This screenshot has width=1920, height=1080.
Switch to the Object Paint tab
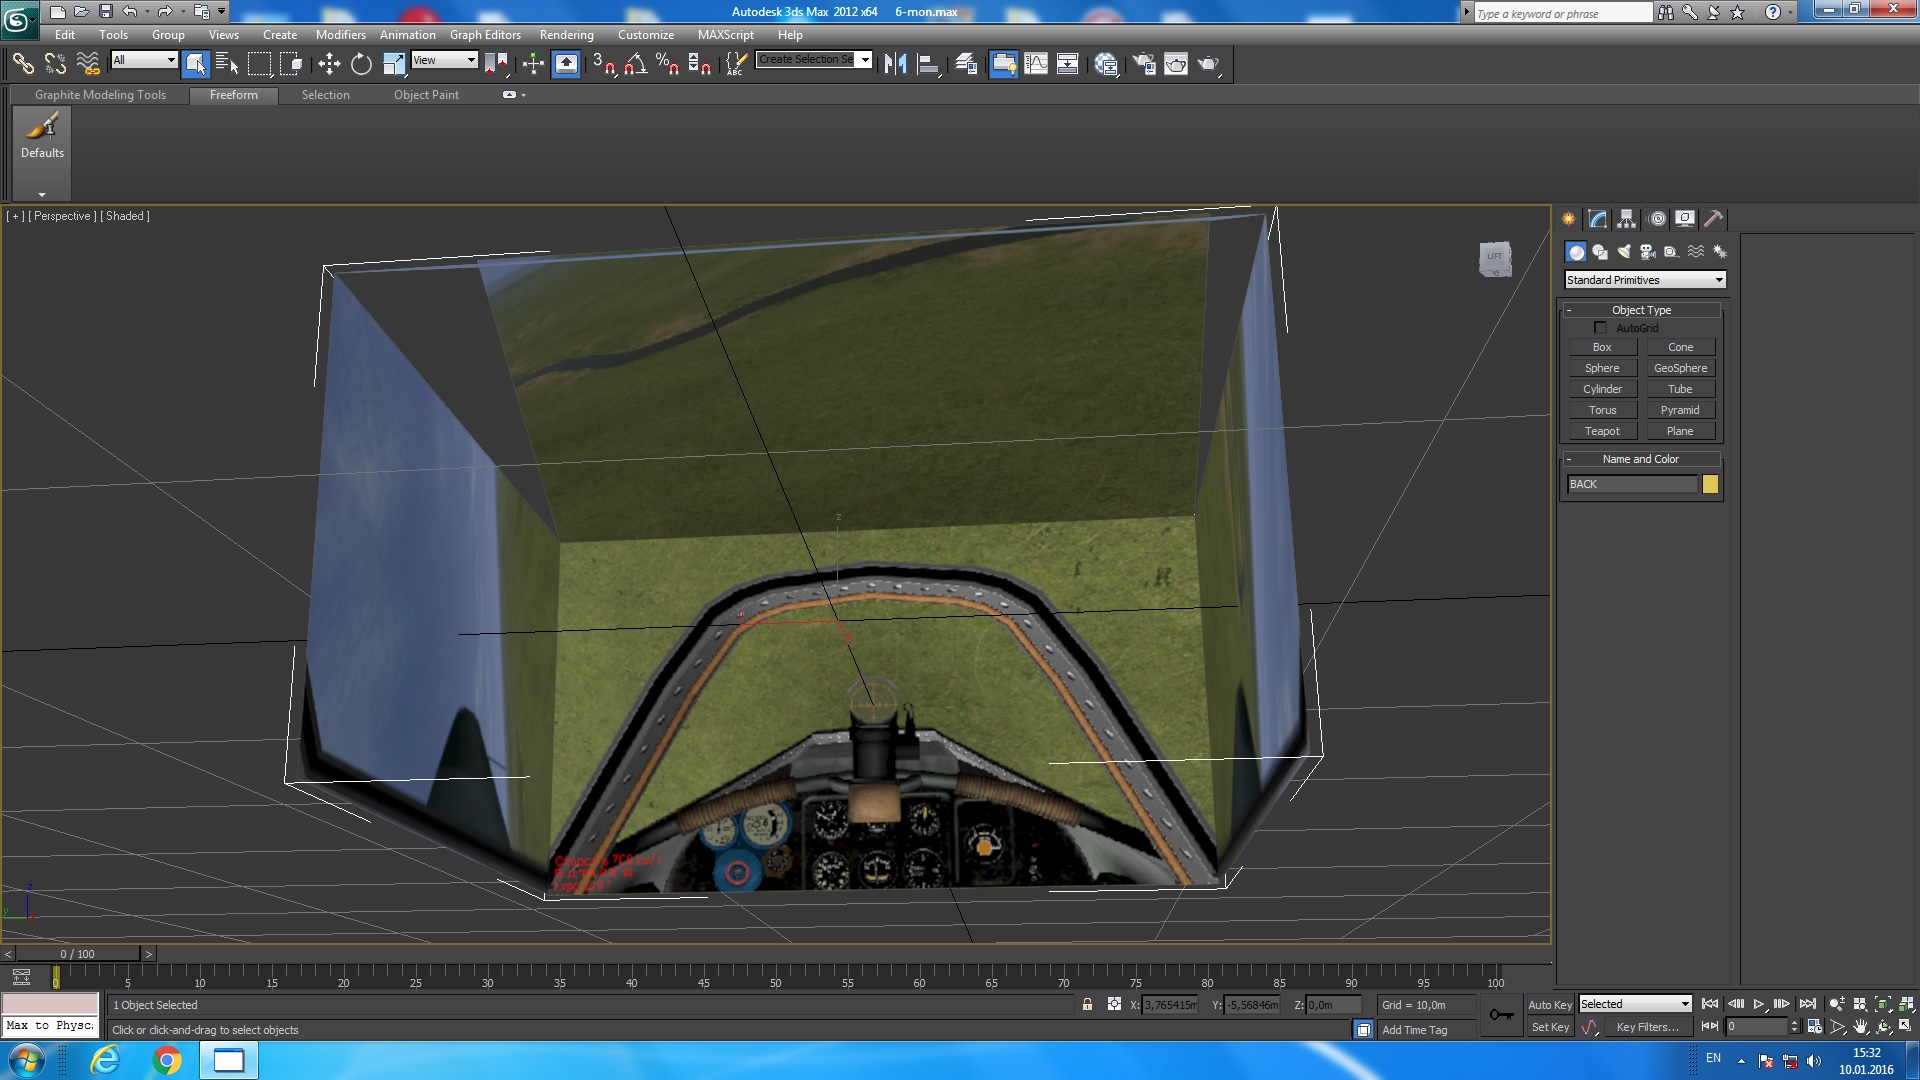click(x=426, y=95)
